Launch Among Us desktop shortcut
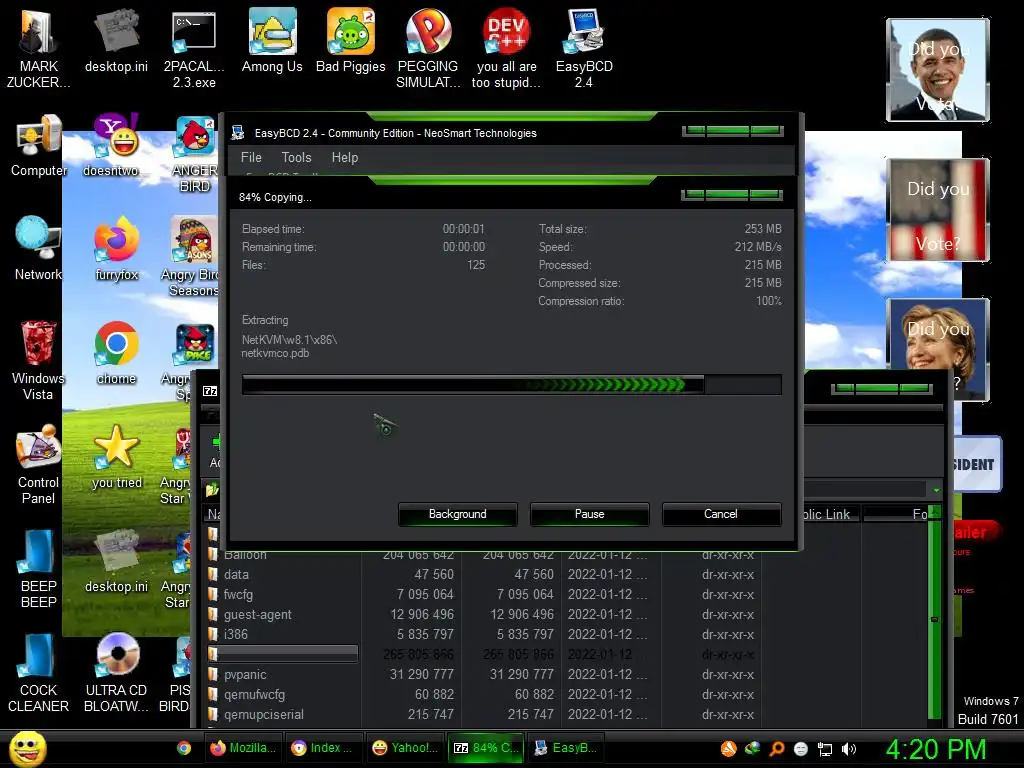Image resolution: width=1024 pixels, height=768 pixels. (272, 40)
